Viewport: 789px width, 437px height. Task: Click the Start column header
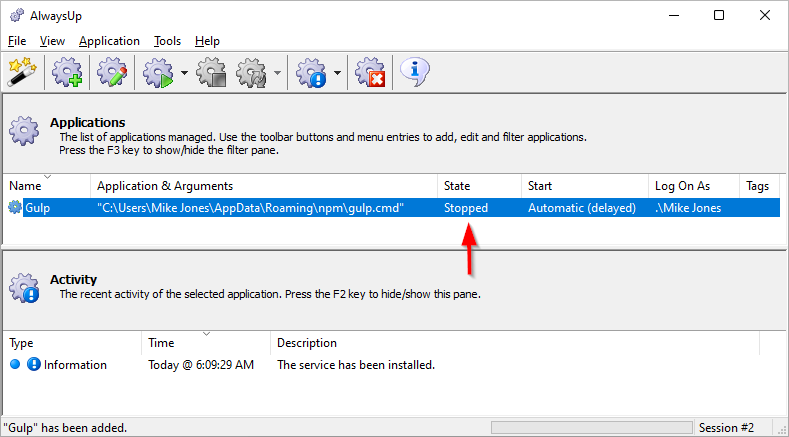[x=585, y=186]
